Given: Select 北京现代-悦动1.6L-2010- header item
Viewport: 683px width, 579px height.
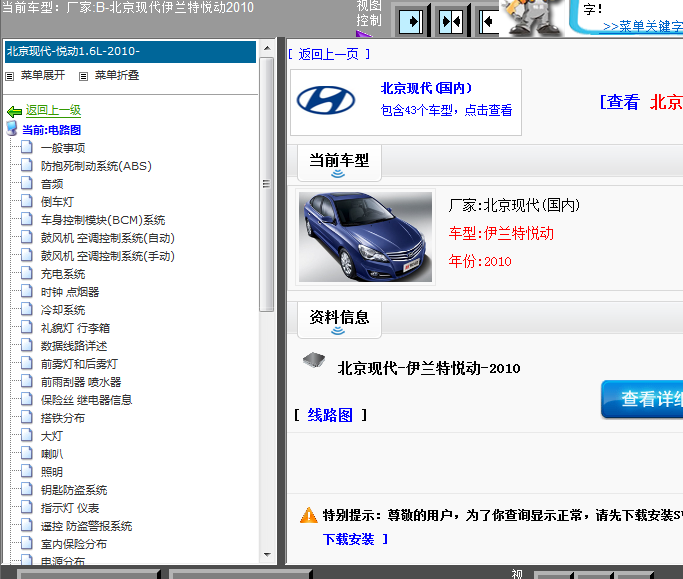Looking at the screenshot, I should (x=130, y=51).
